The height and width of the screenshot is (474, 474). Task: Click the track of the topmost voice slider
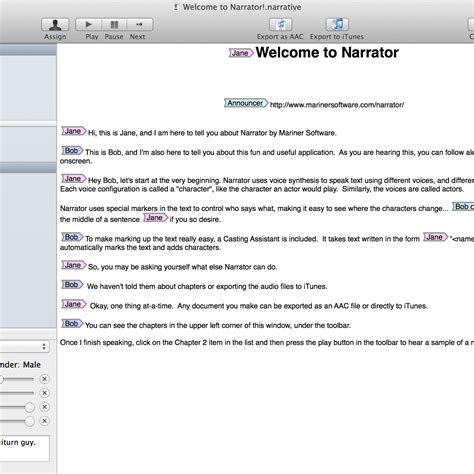pos(17,379)
